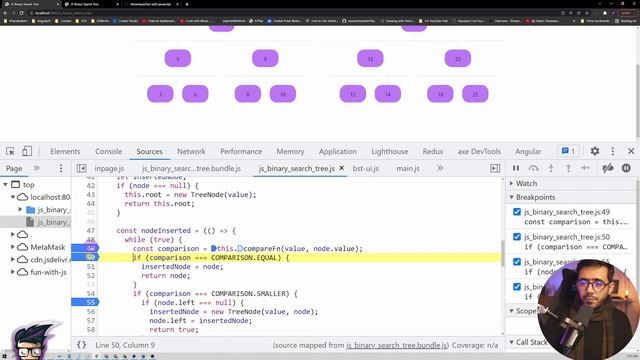The image size is (640, 360).
Task: Click tree node 20 on the page
Action: tap(458, 58)
